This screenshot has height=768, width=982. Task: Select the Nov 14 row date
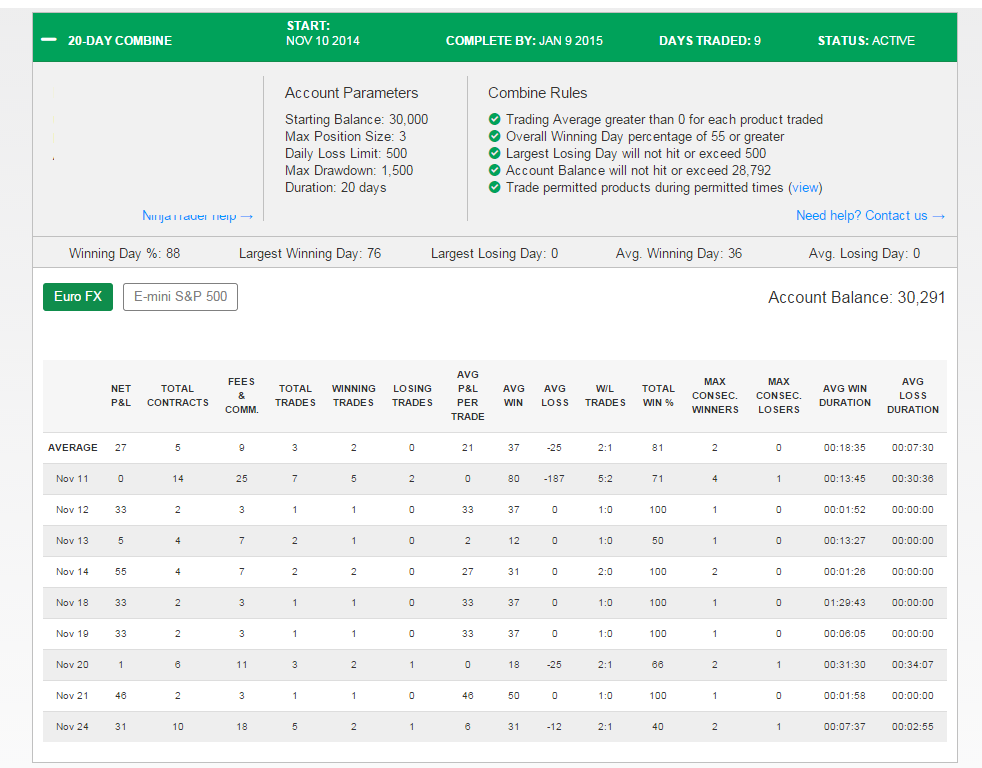(x=72, y=571)
